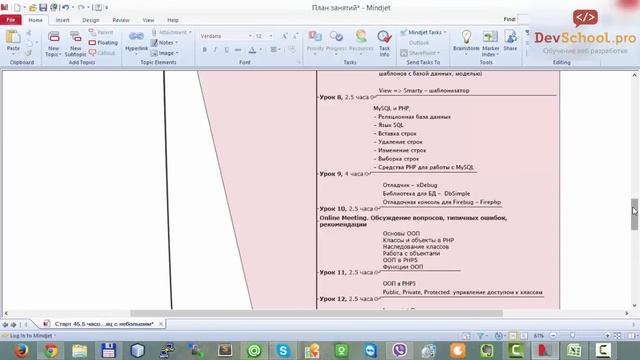Switch to the View ribbon tab
Screen dimensions: 640x360
point(148,20)
